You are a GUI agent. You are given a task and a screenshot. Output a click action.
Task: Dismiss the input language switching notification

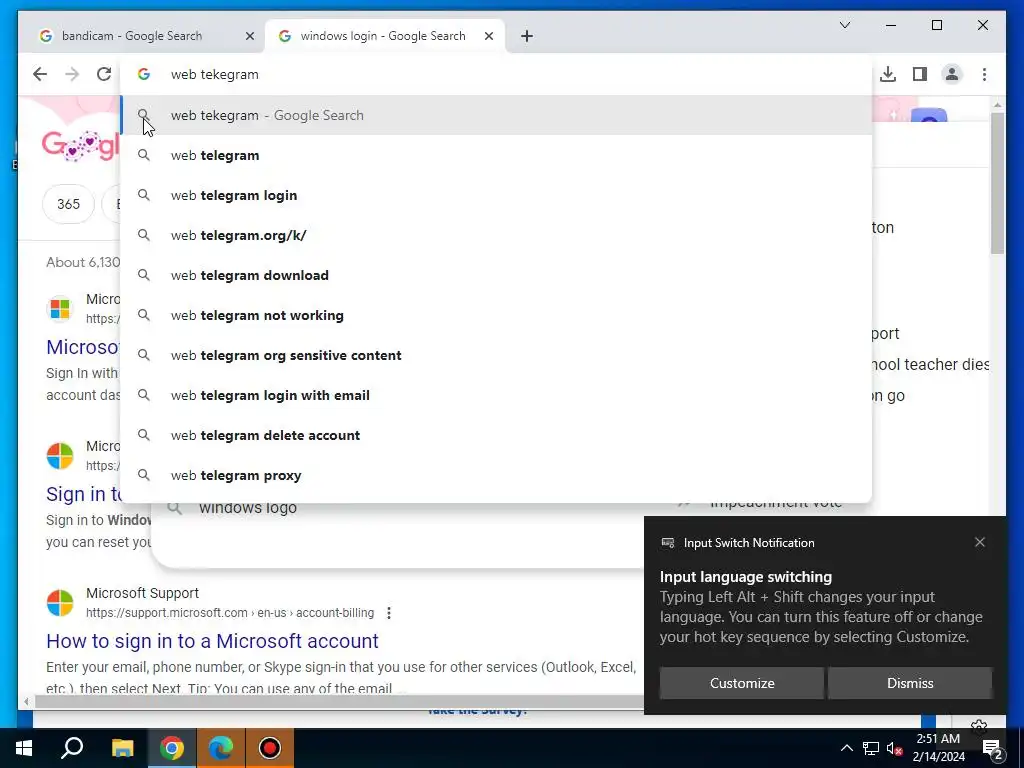click(910, 683)
